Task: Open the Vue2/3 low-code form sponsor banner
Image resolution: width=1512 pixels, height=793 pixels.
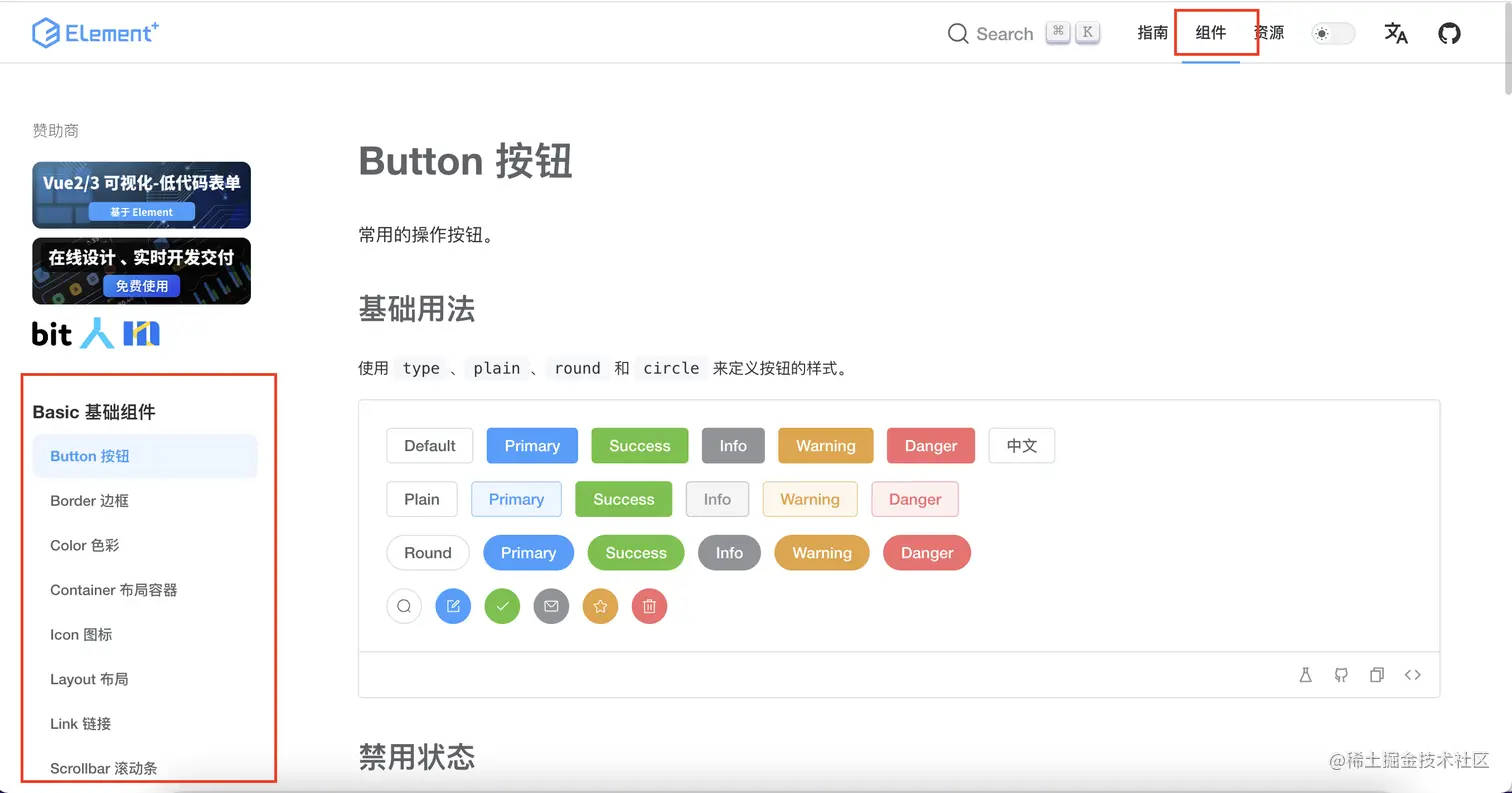Action: pos(141,194)
